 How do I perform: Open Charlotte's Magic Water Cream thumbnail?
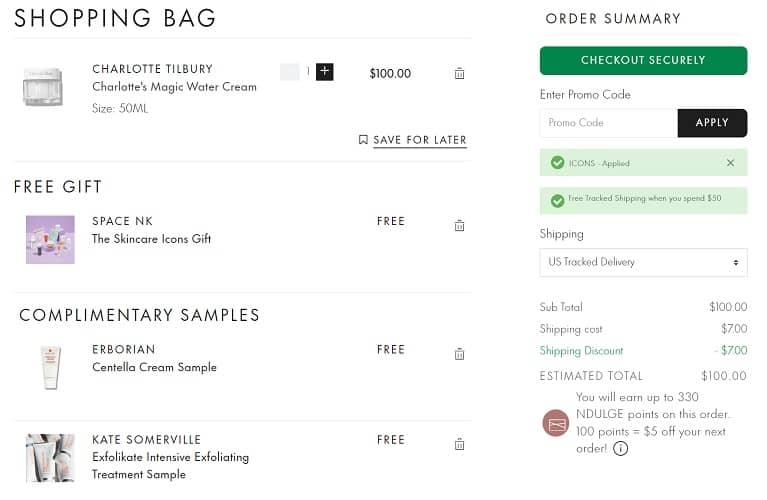[43, 87]
